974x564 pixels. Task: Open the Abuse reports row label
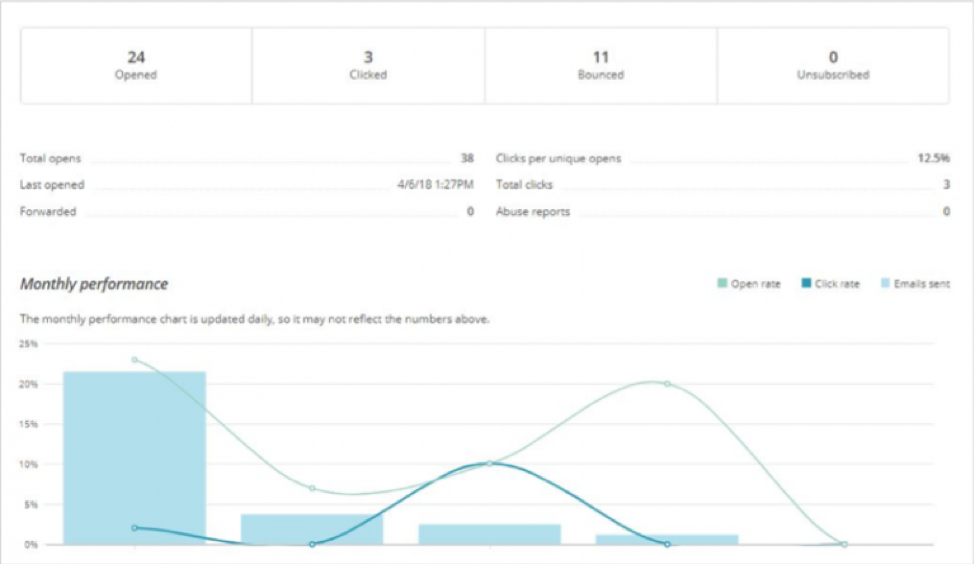(x=532, y=212)
